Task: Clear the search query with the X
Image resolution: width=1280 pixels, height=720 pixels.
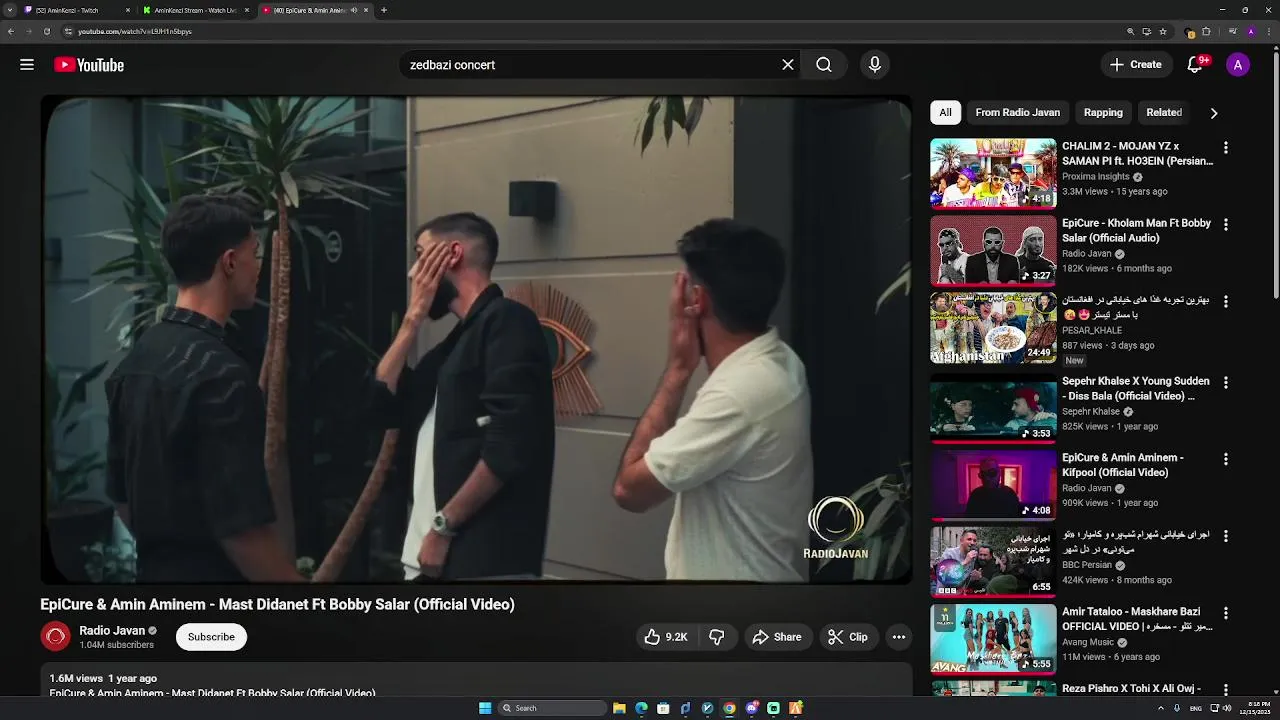Action: [788, 65]
